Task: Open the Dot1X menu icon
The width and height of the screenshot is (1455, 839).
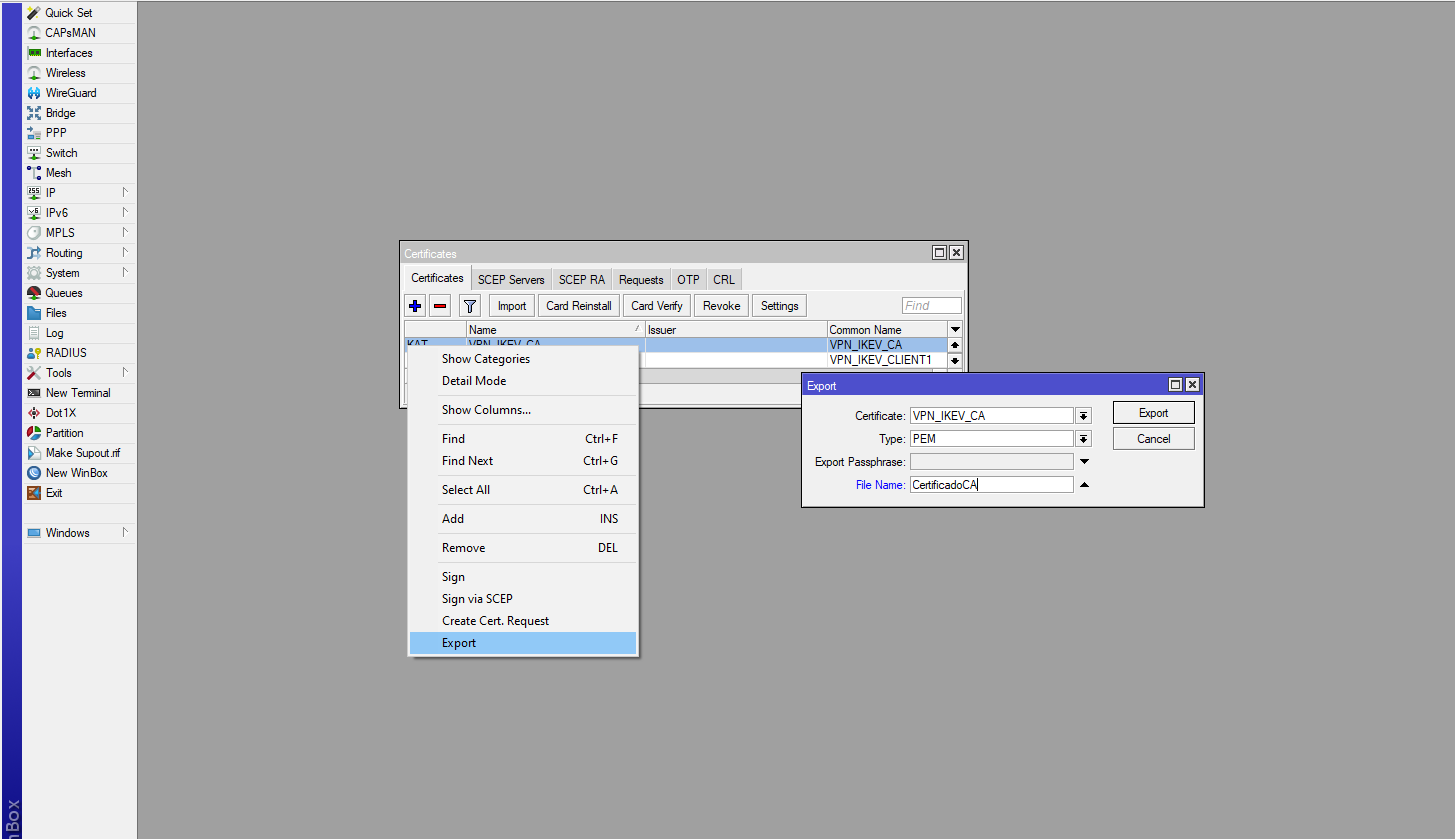Action: (x=34, y=413)
